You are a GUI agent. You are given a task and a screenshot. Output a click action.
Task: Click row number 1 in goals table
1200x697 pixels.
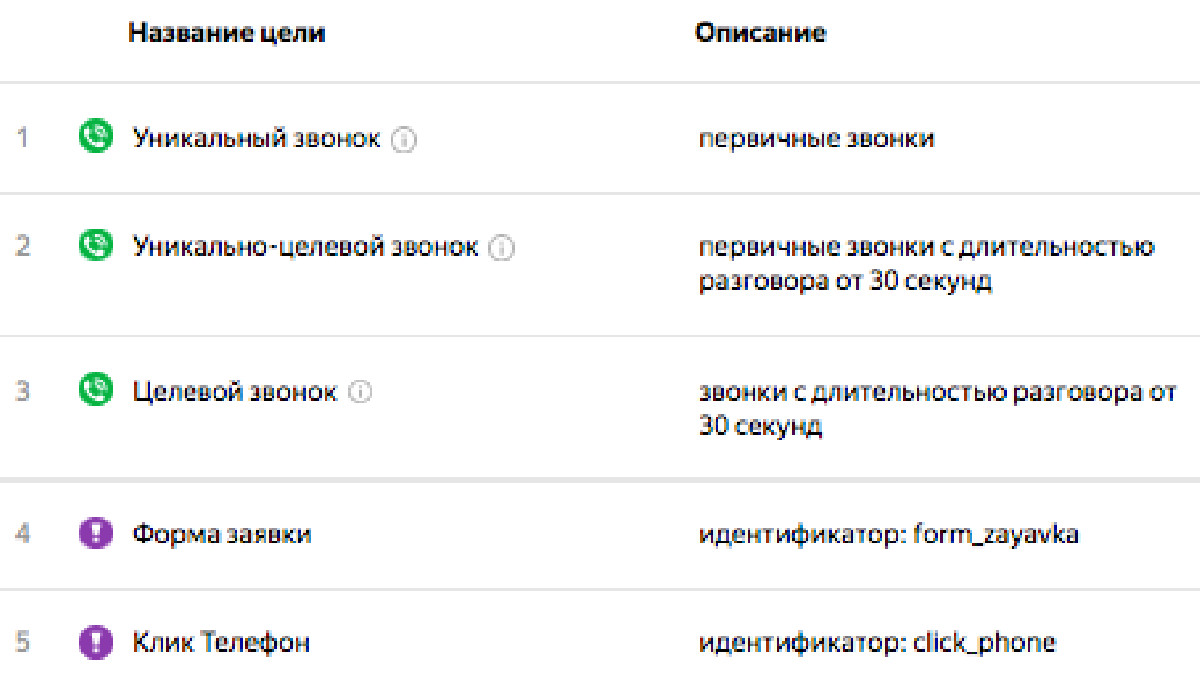pos(22,137)
